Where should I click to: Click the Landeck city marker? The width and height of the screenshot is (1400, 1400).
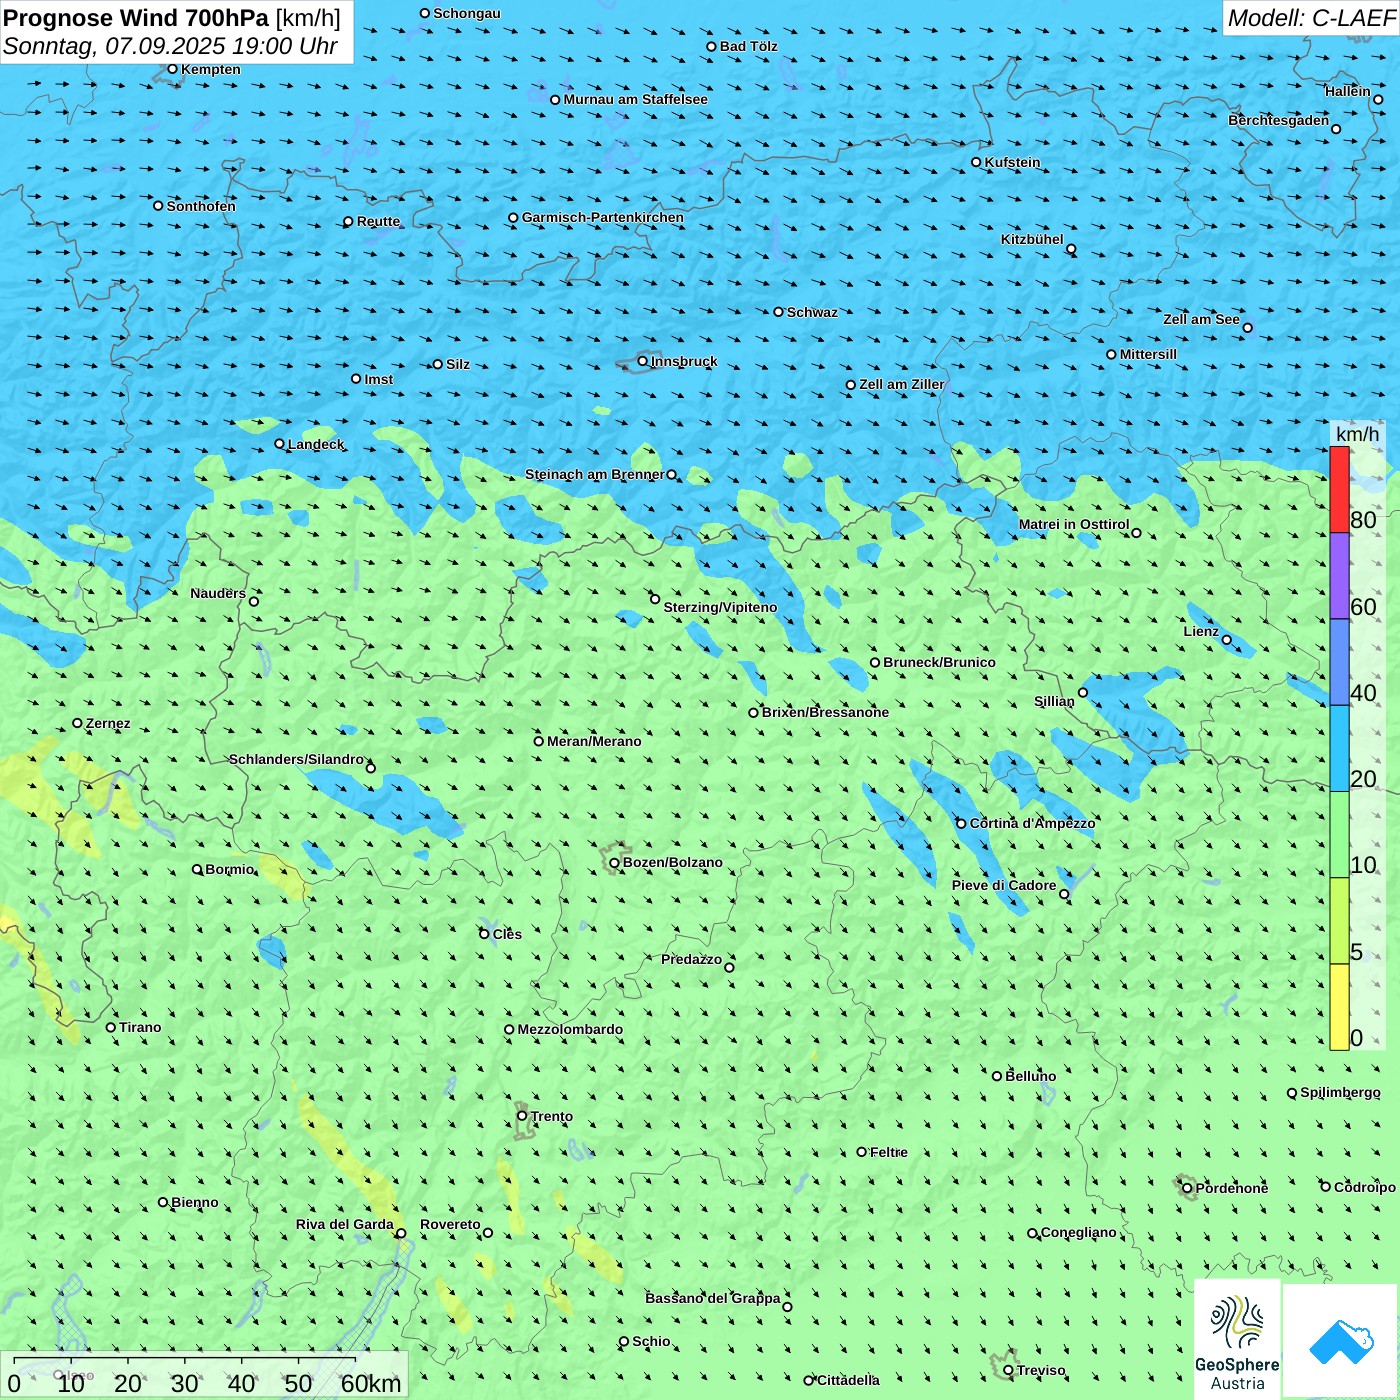(279, 444)
